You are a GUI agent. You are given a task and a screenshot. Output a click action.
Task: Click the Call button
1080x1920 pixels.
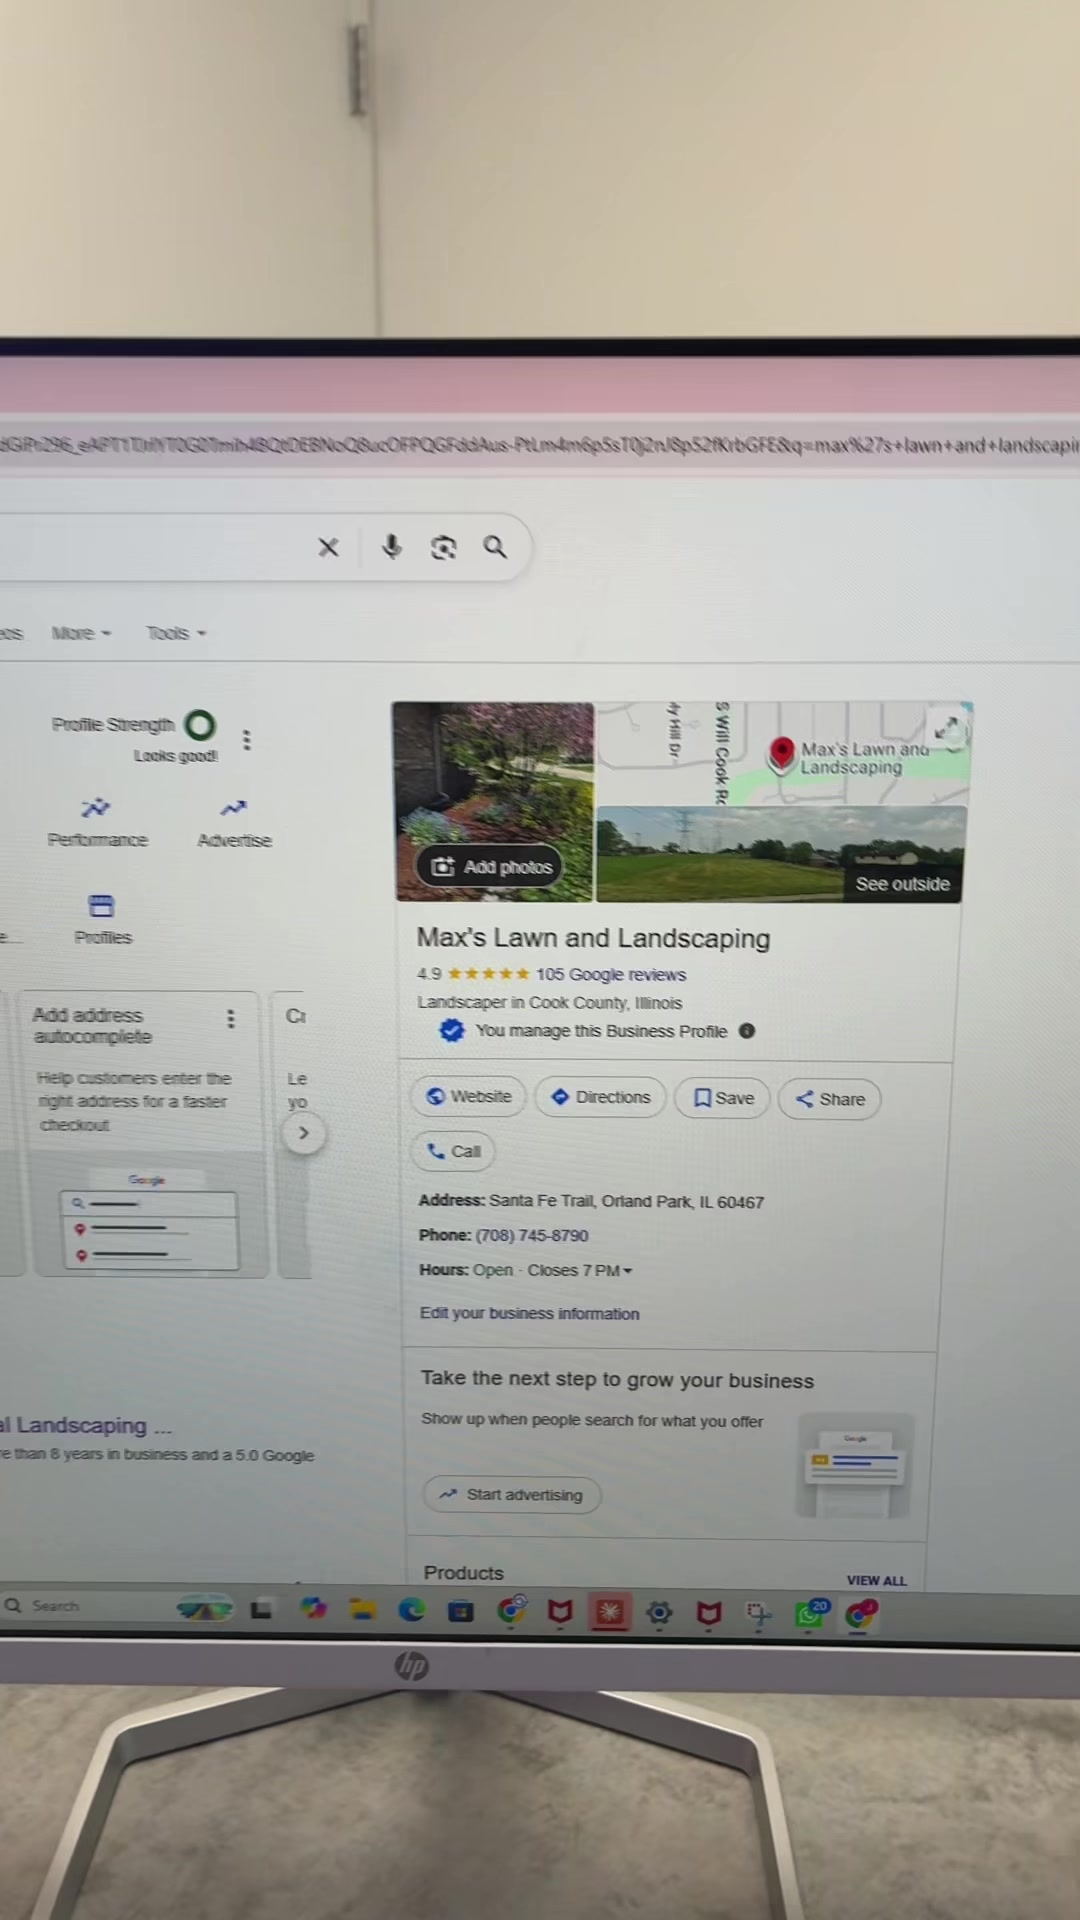[453, 1151]
